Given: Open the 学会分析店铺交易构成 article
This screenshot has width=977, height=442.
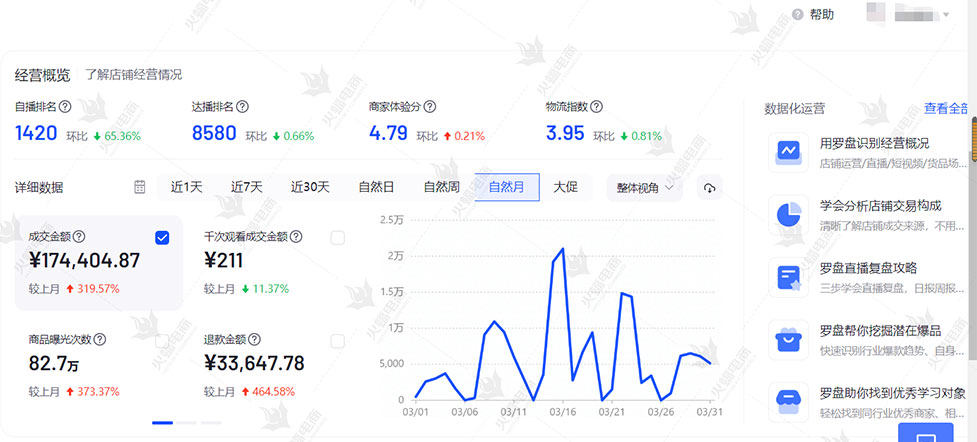Looking at the screenshot, I should [x=880, y=206].
